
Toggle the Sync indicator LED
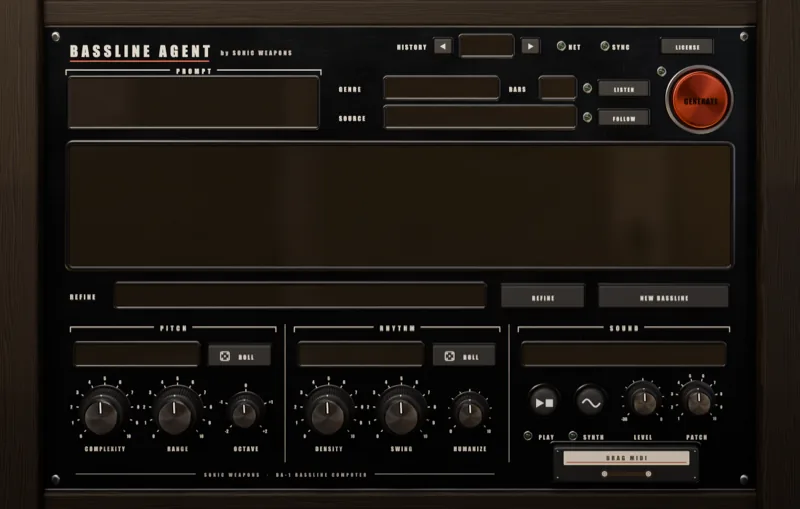click(x=605, y=46)
